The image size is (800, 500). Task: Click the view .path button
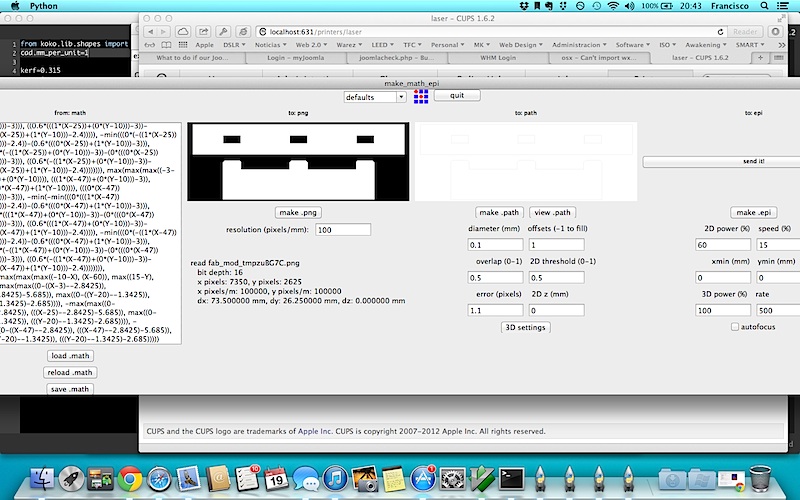point(553,212)
